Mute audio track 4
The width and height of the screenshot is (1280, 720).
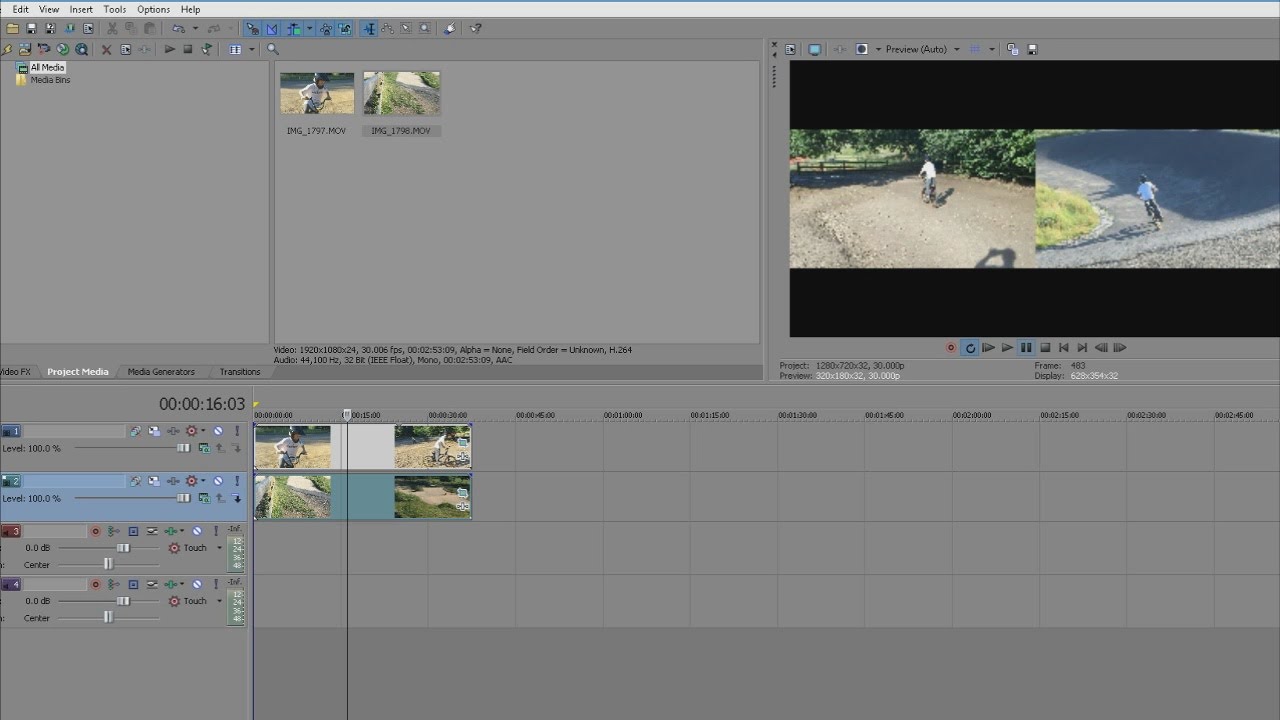(197, 584)
